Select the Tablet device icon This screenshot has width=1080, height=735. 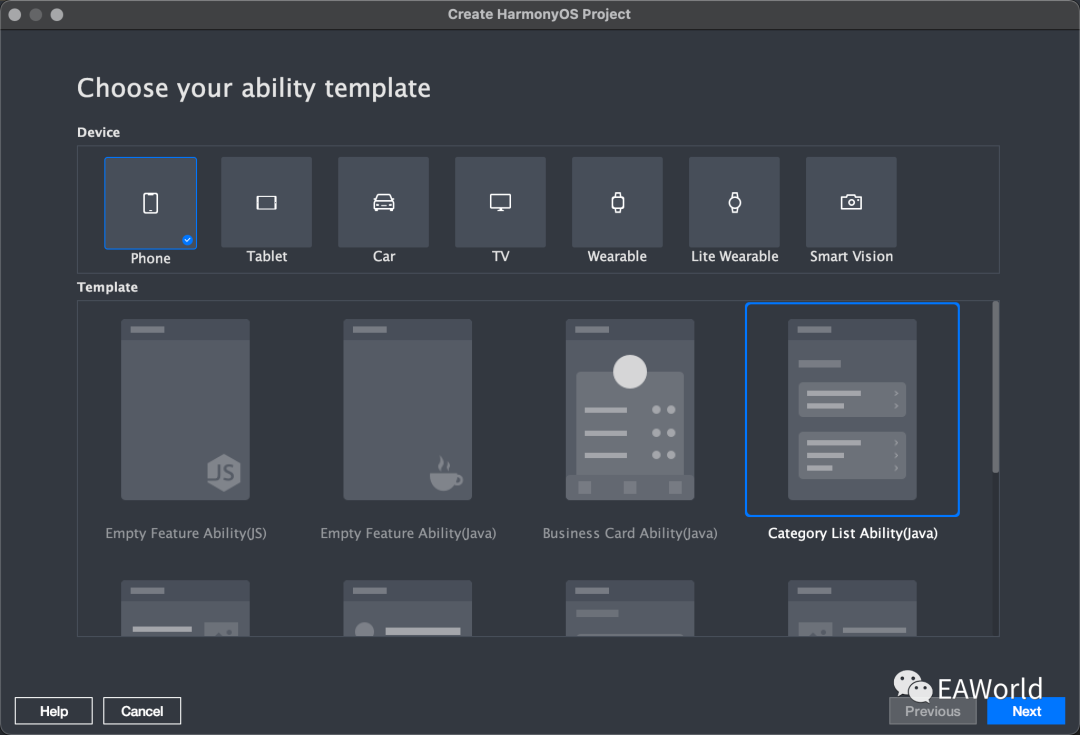point(267,203)
